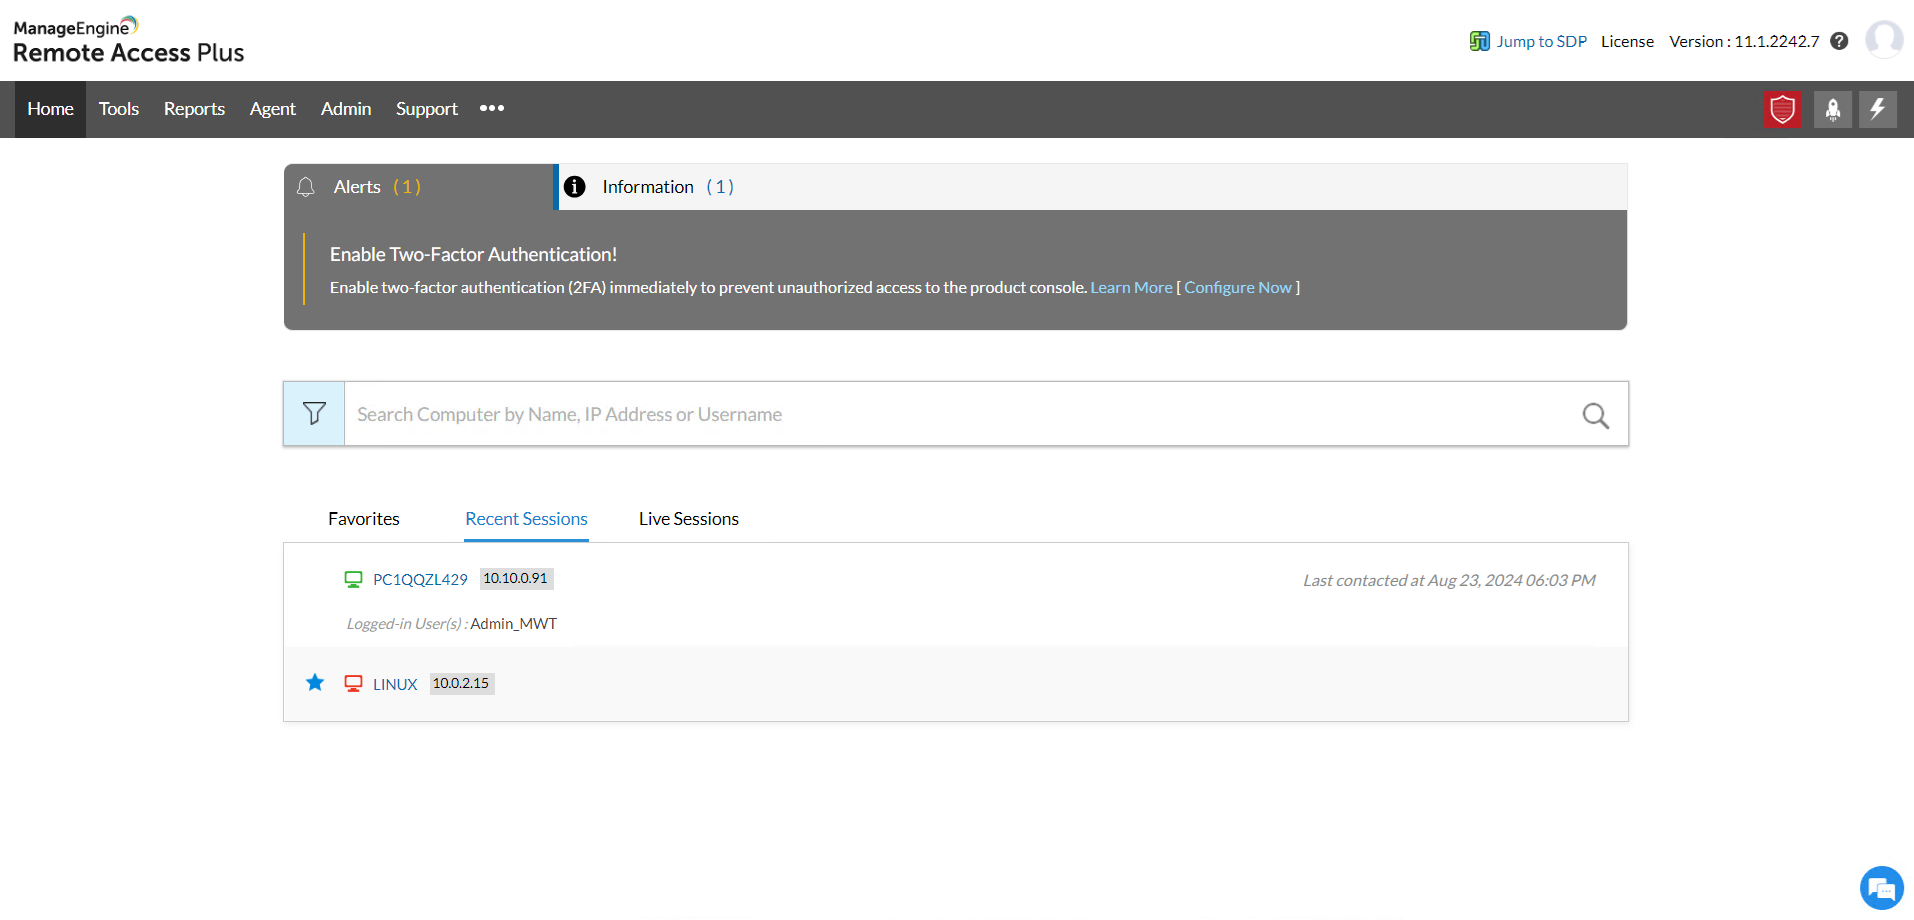Open the rocket quick launch icon
This screenshot has height=920, width=1914.
1832,109
